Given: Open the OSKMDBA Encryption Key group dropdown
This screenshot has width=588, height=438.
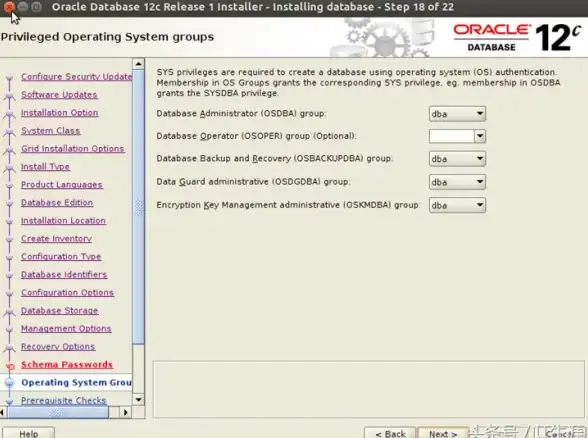Looking at the screenshot, I should pos(457,205).
